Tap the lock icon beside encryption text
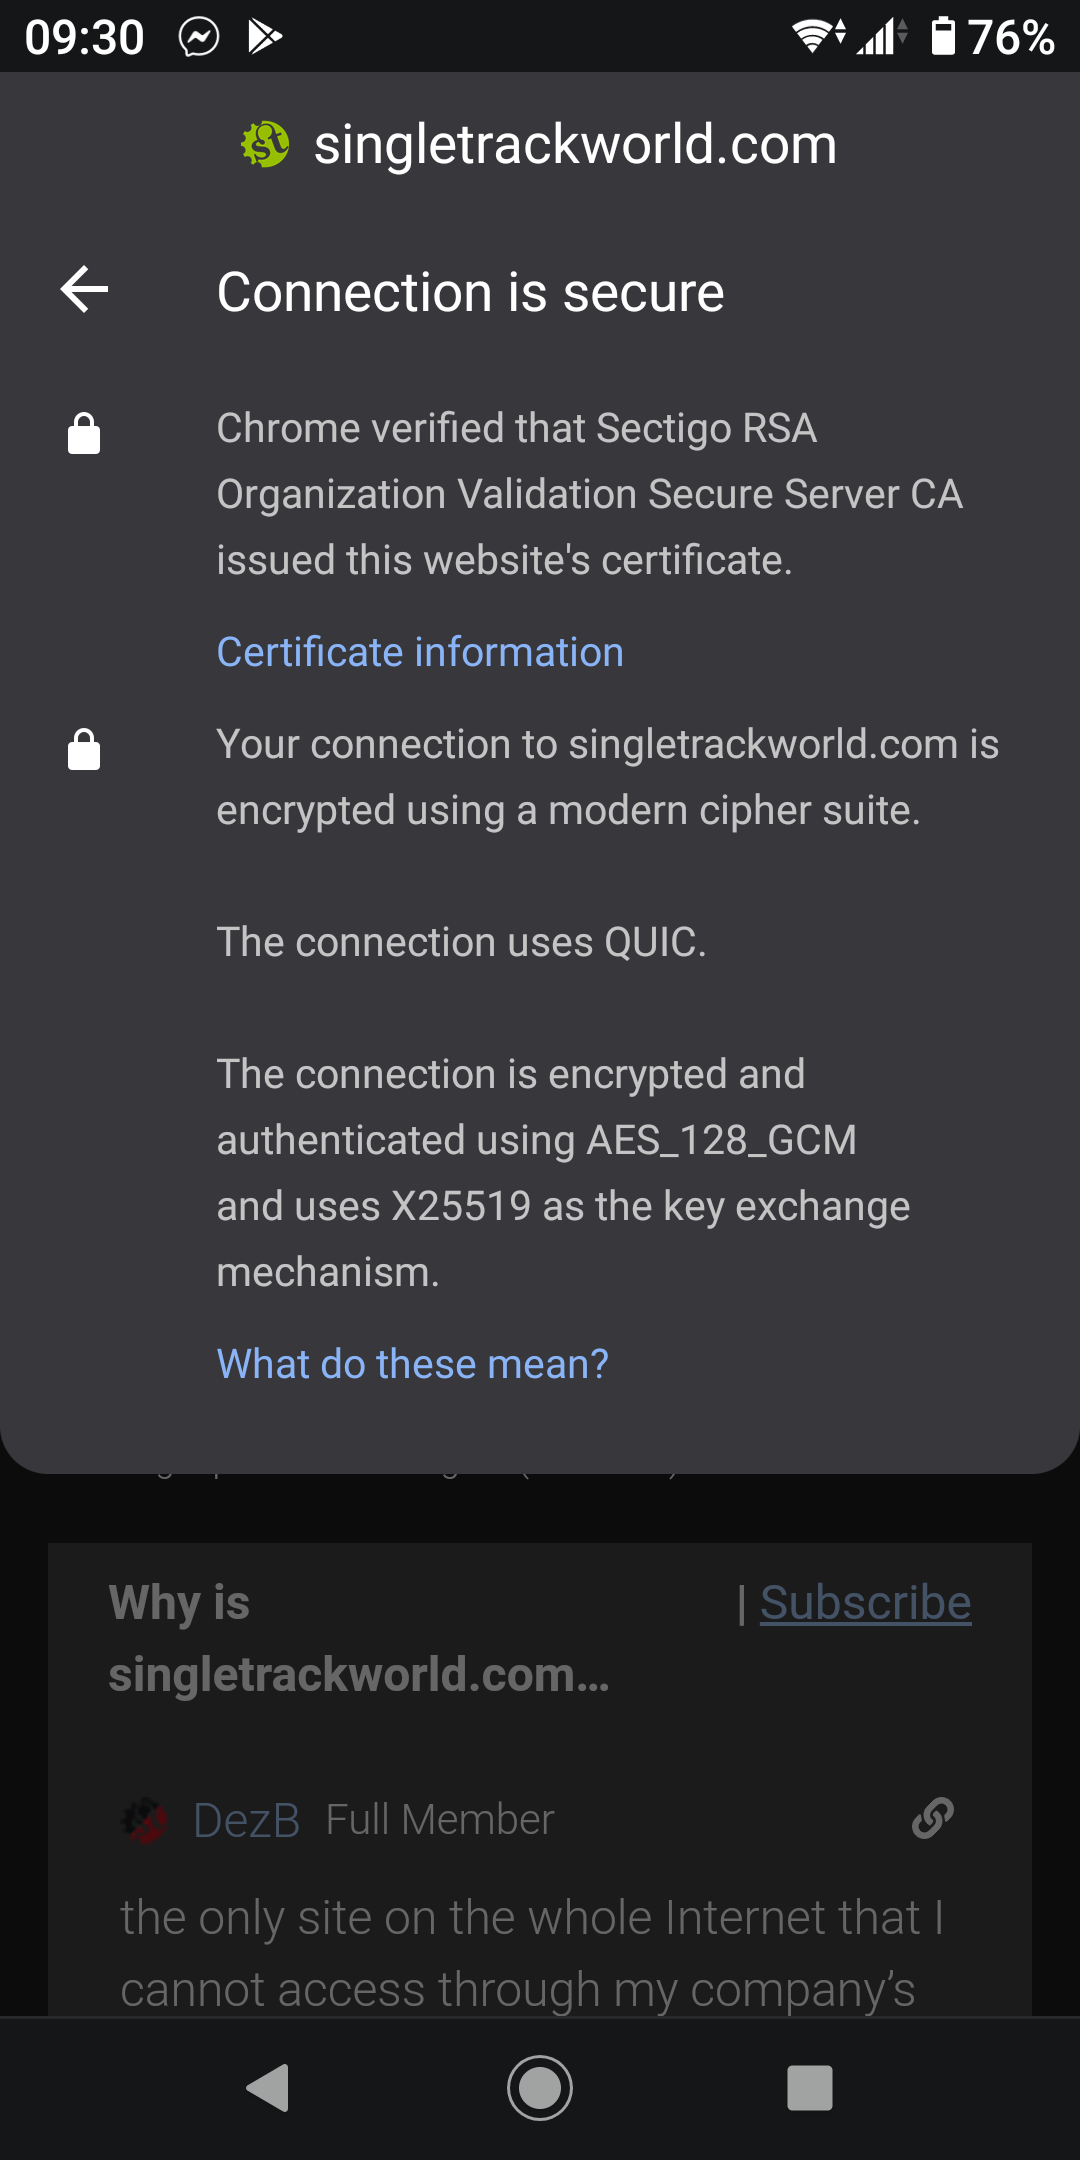Viewport: 1080px width, 2160px height. click(x=84, y=749)
